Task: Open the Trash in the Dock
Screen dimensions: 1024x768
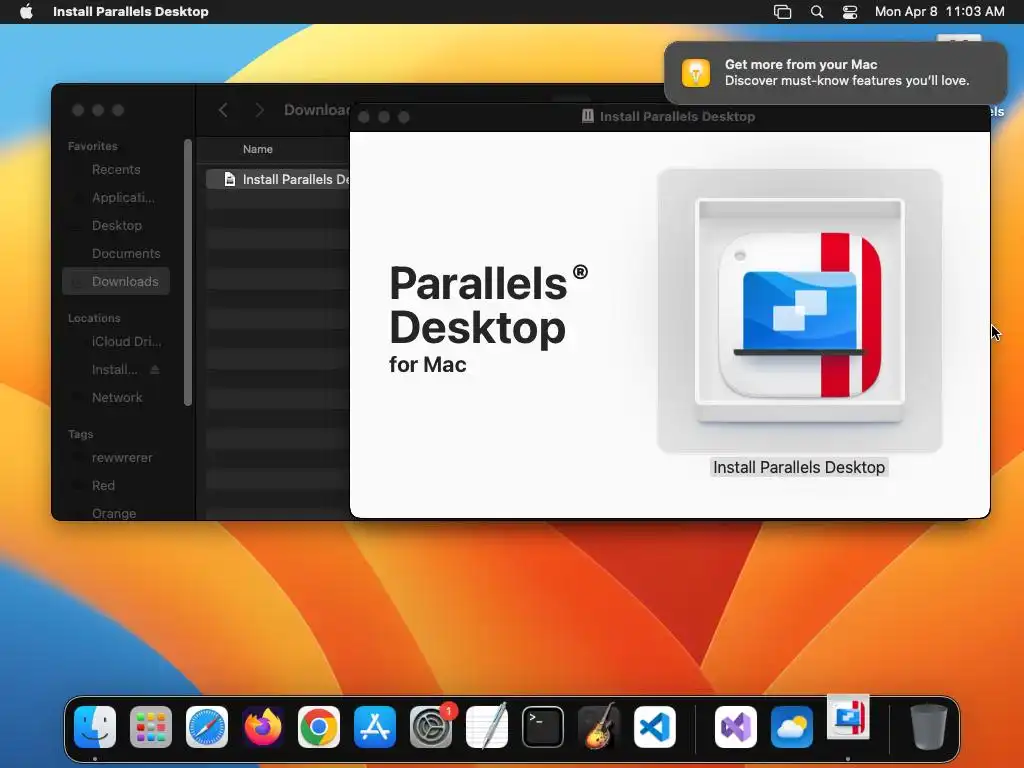Action: pos(928,726)
